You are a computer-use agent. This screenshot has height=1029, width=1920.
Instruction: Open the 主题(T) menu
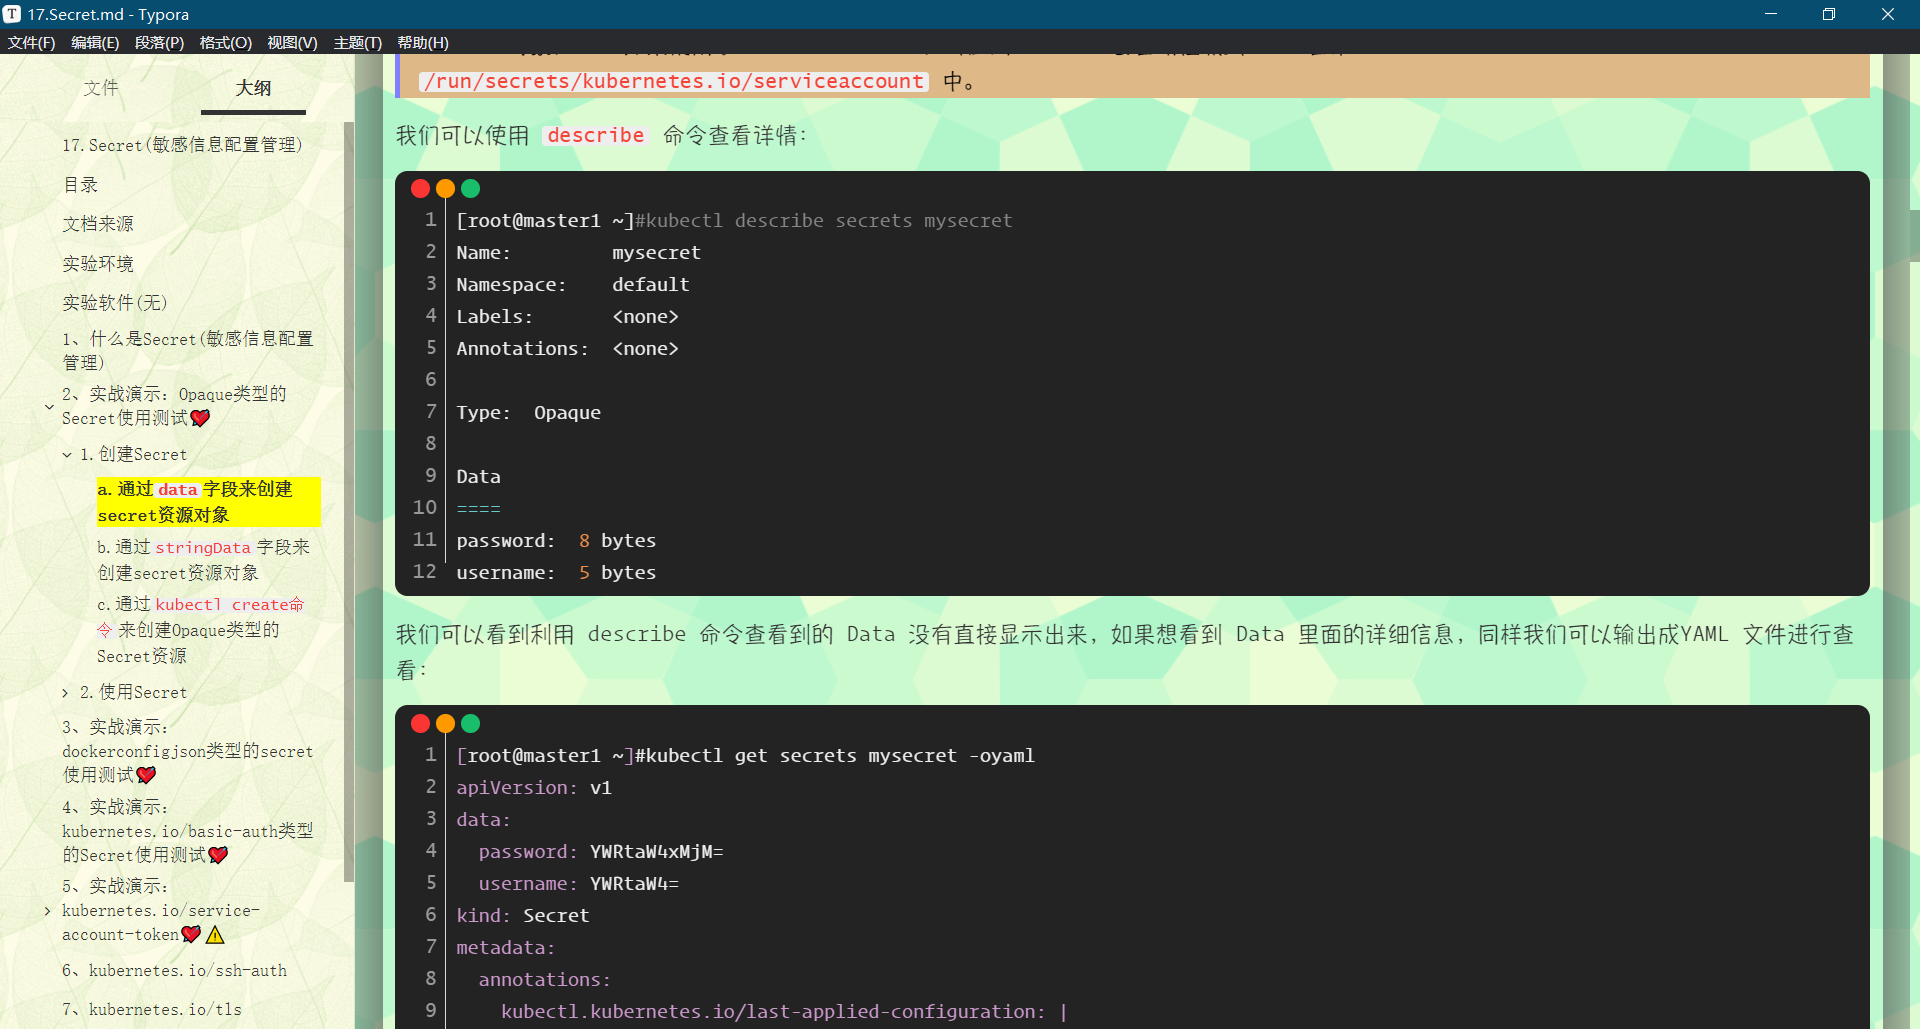(x=357, y=42)
